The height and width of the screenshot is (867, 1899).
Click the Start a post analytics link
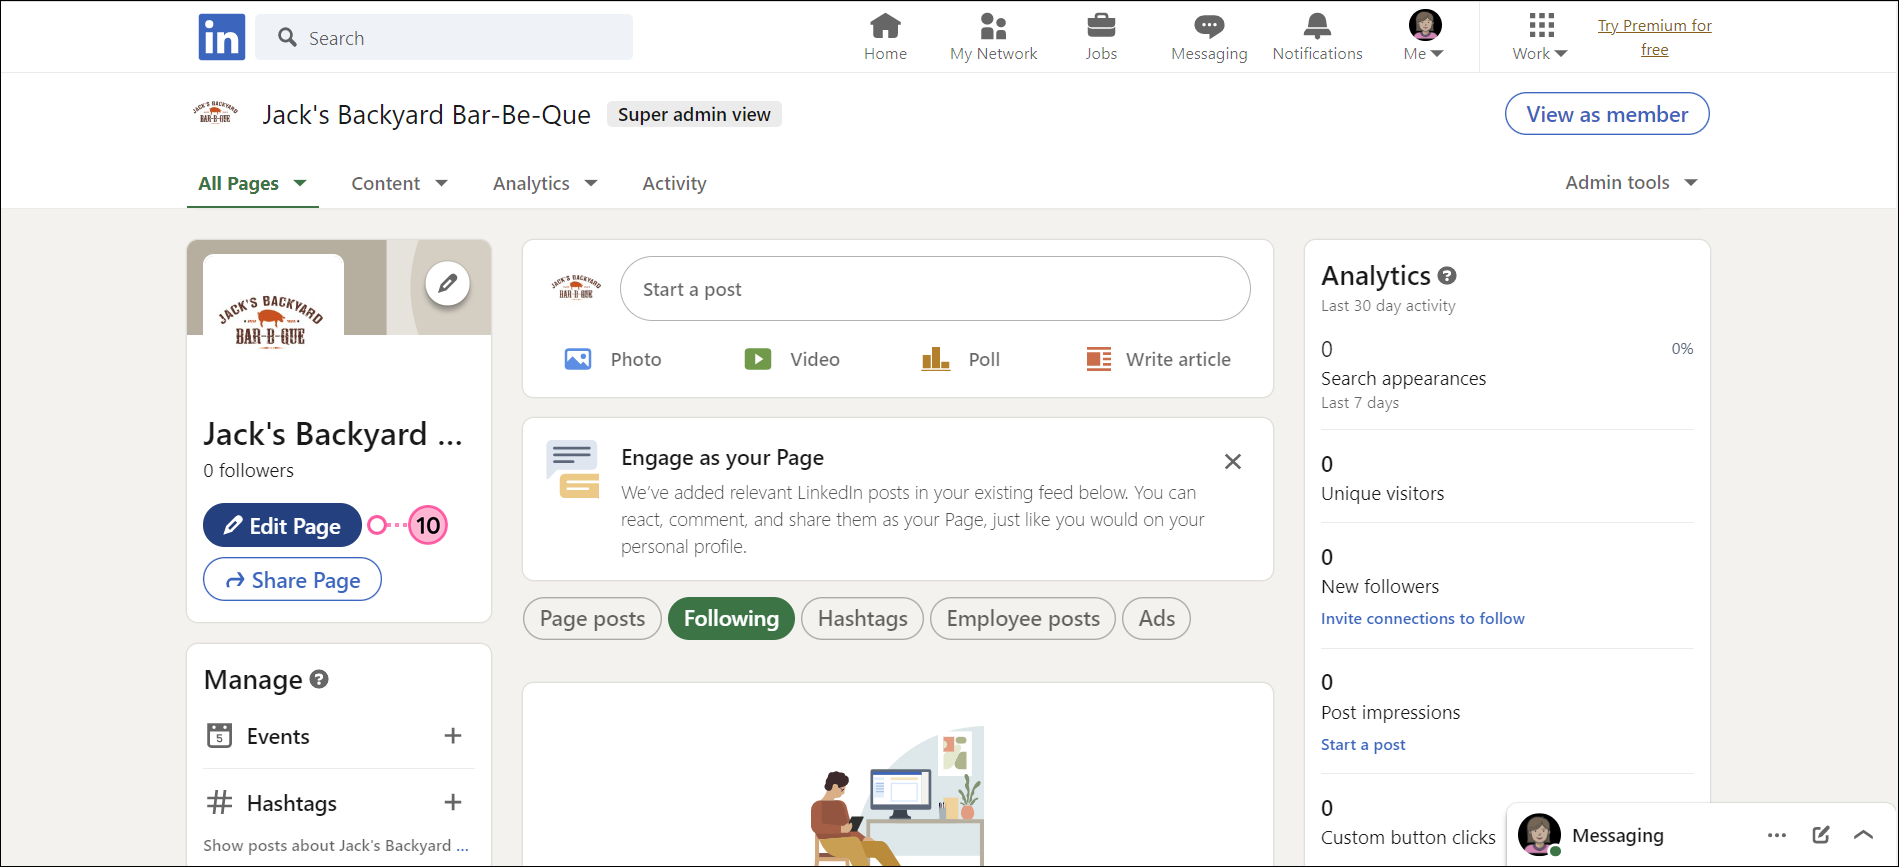click(x=1363, y=744)
